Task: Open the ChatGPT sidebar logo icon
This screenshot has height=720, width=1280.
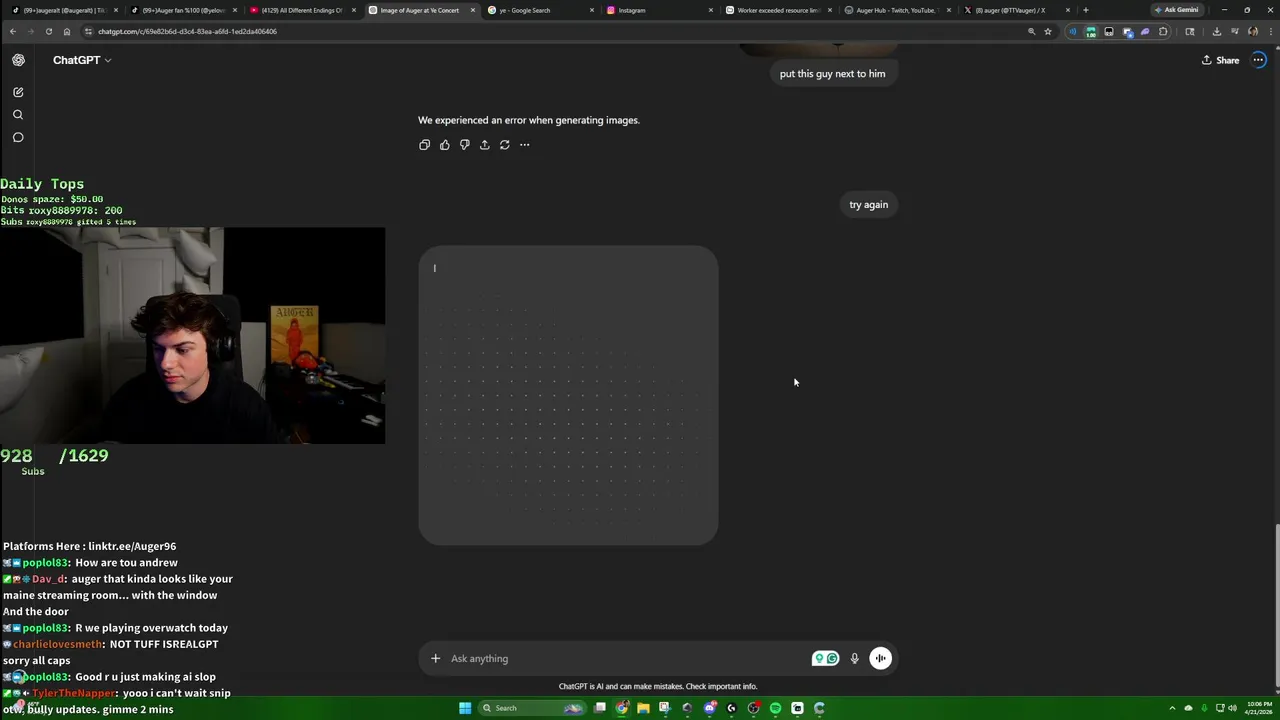Action: pyautogui.click(x=18, y=60)
